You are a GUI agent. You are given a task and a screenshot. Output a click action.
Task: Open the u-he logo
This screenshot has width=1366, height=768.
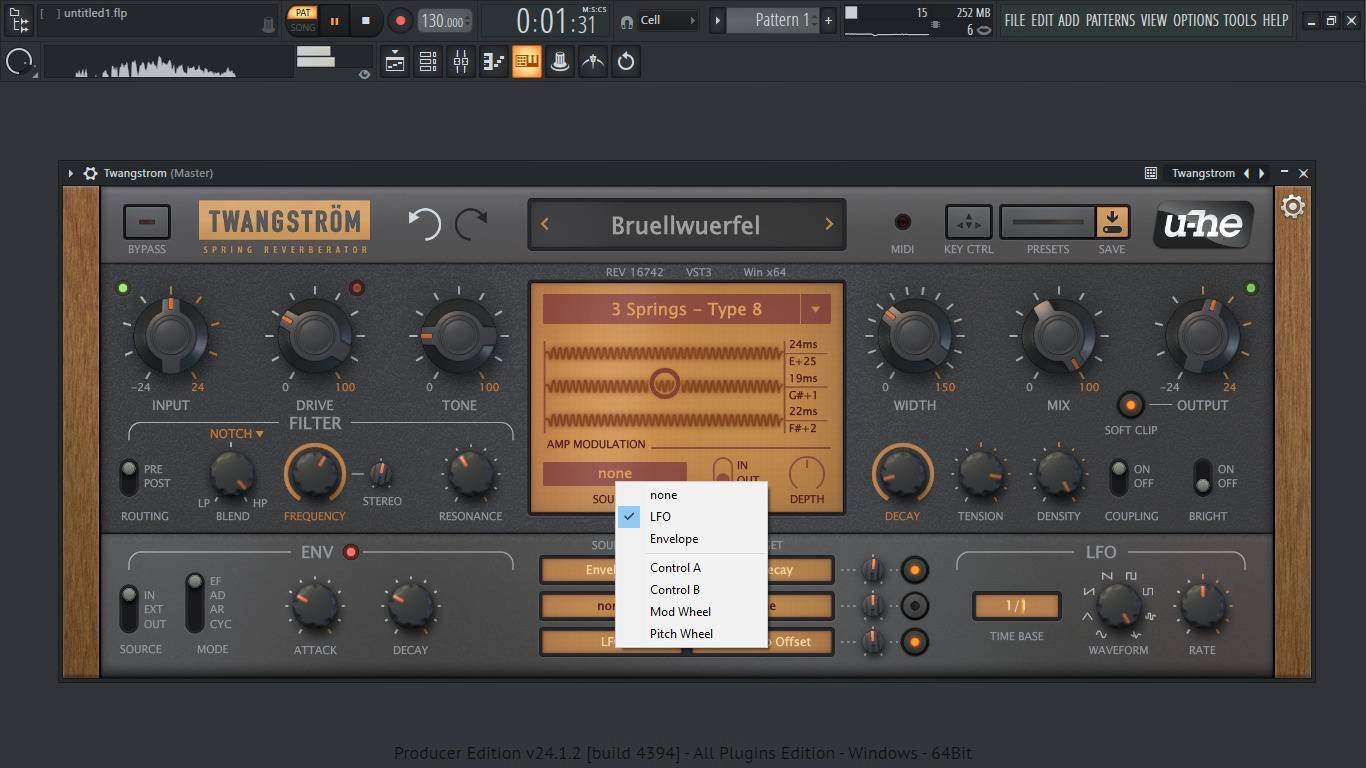1203,224
